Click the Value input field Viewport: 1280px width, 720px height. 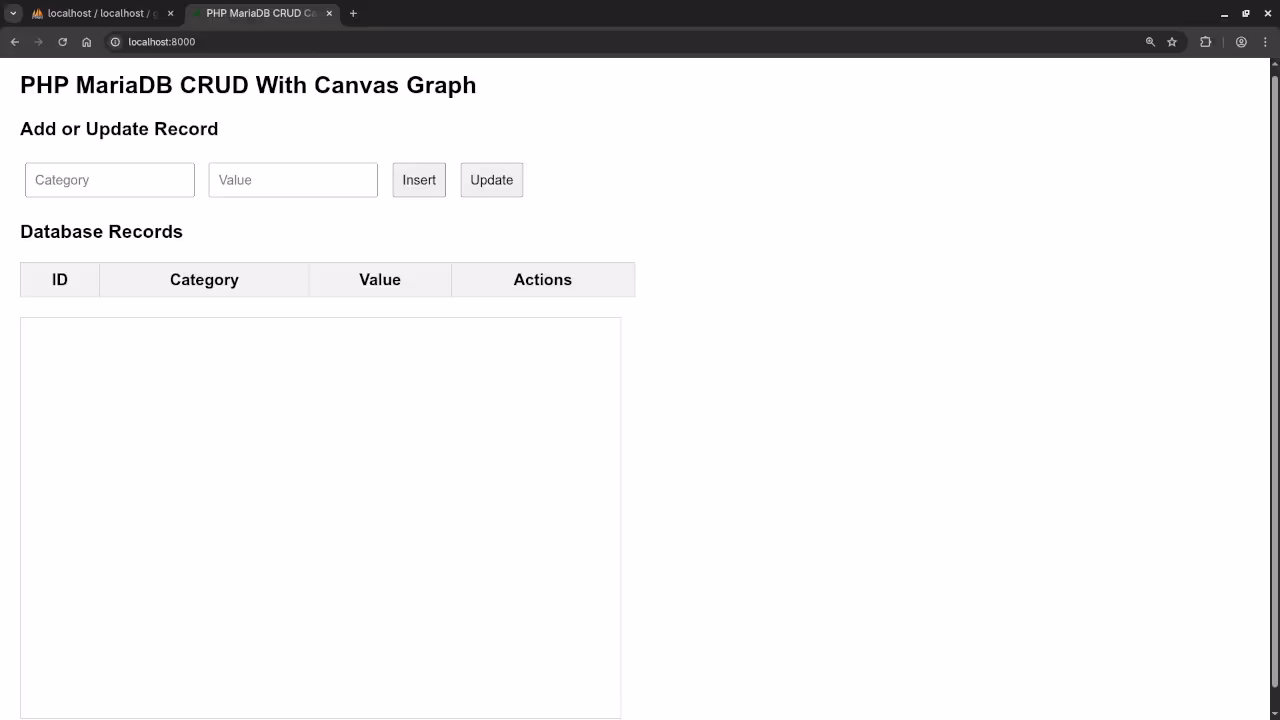(293, 180)
